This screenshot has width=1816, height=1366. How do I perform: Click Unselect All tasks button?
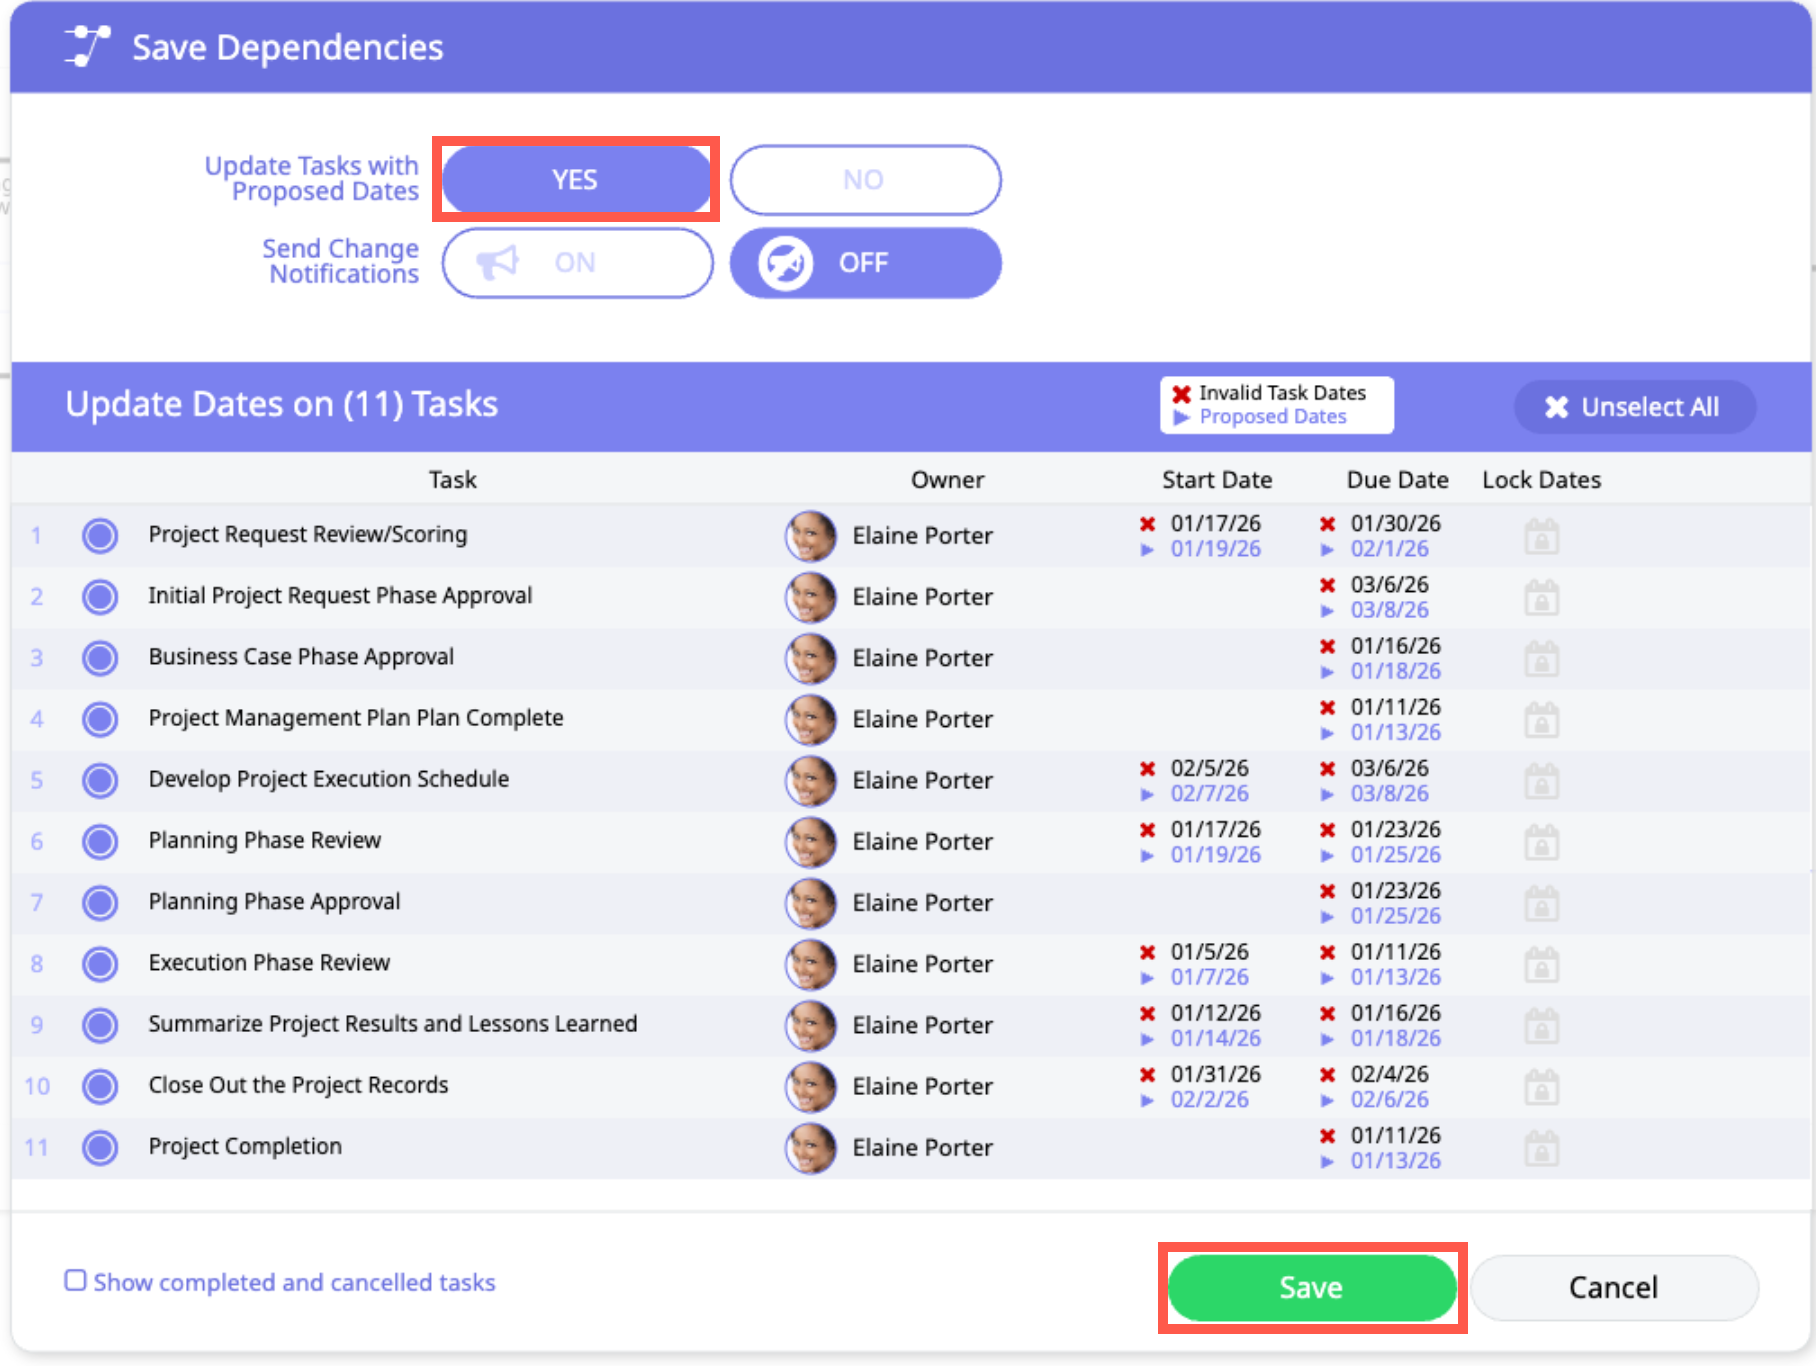(1634, 407)
